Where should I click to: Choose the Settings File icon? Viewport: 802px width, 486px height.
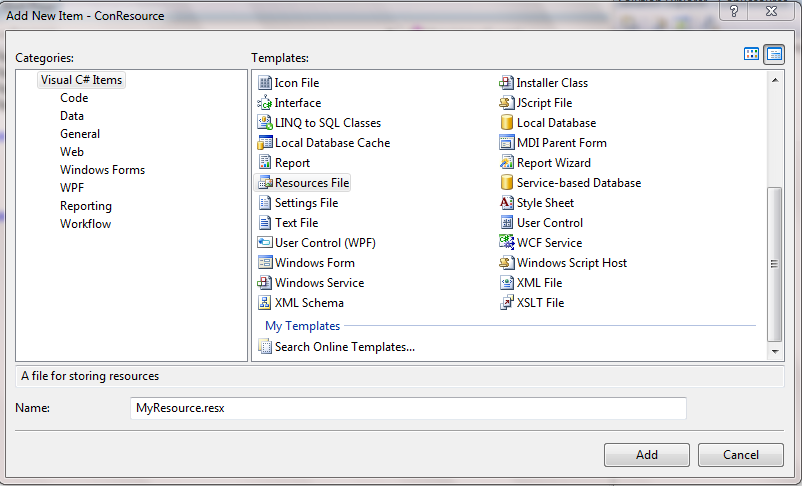(x=264, y=203)
